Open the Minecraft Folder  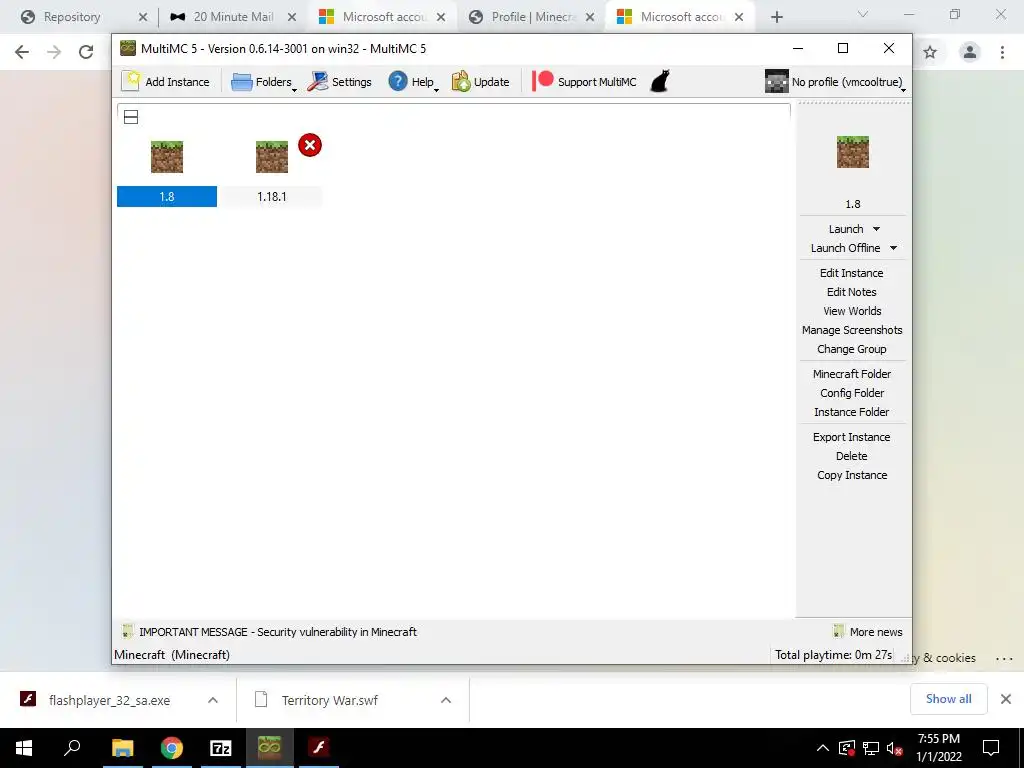pyautogui.click(x=852, y=374)
